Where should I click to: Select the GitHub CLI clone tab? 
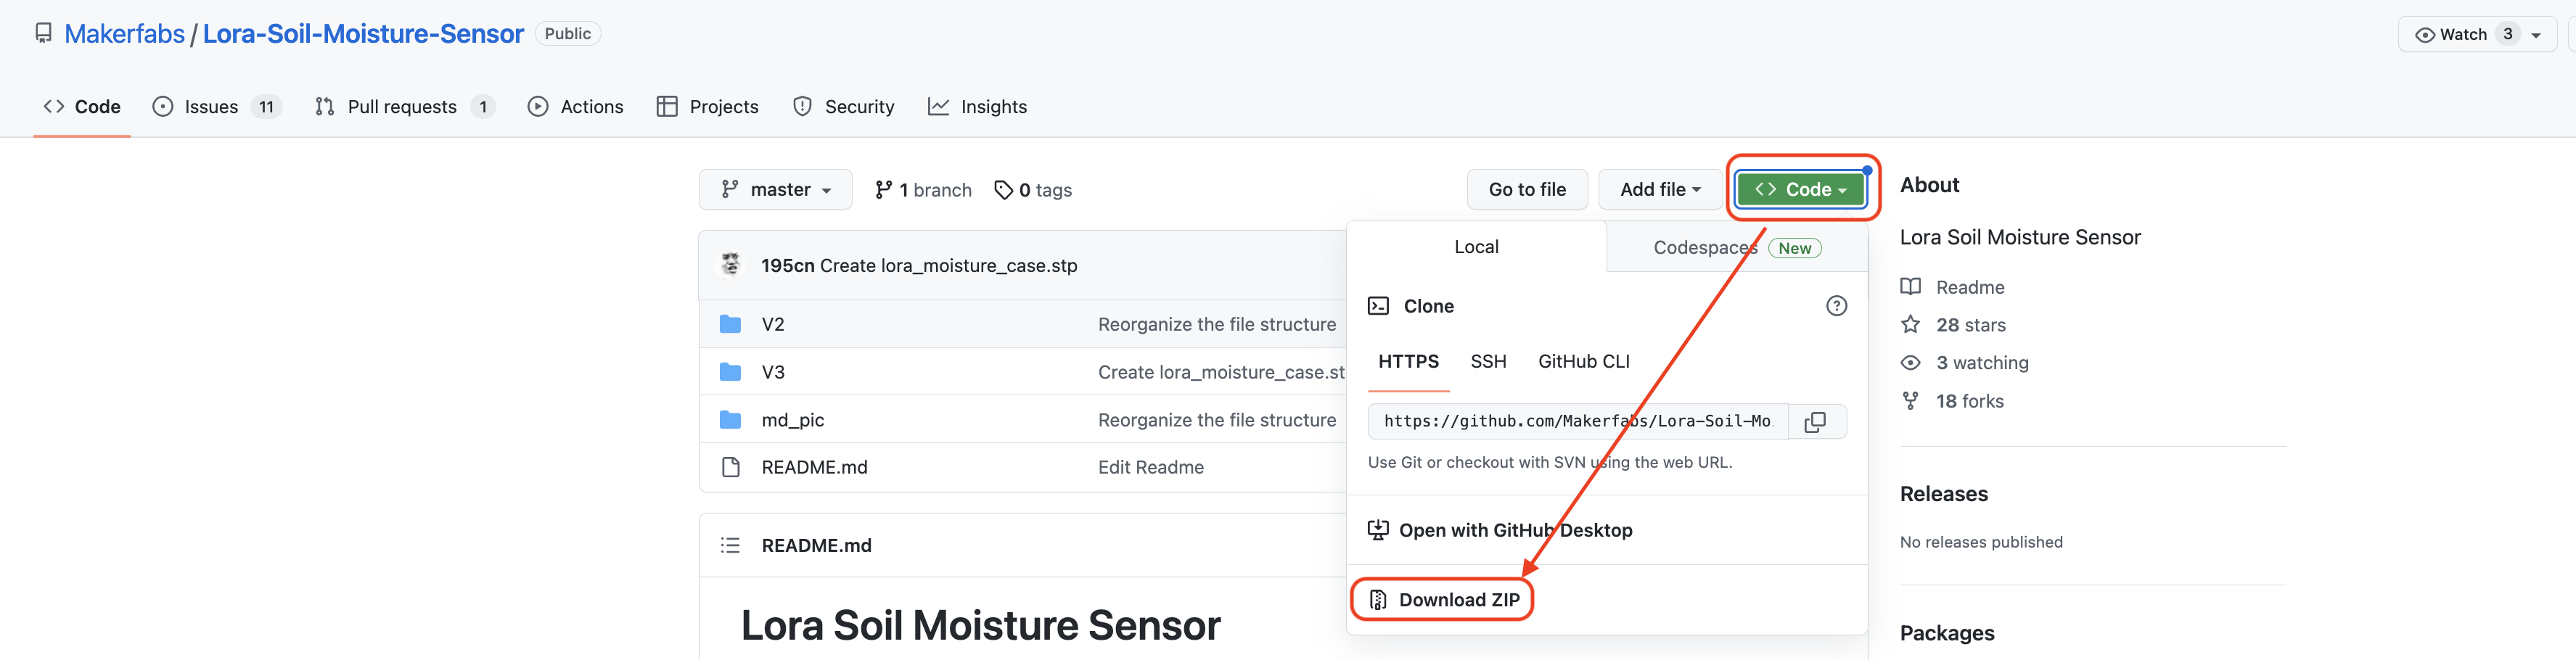click(1583, 361)
